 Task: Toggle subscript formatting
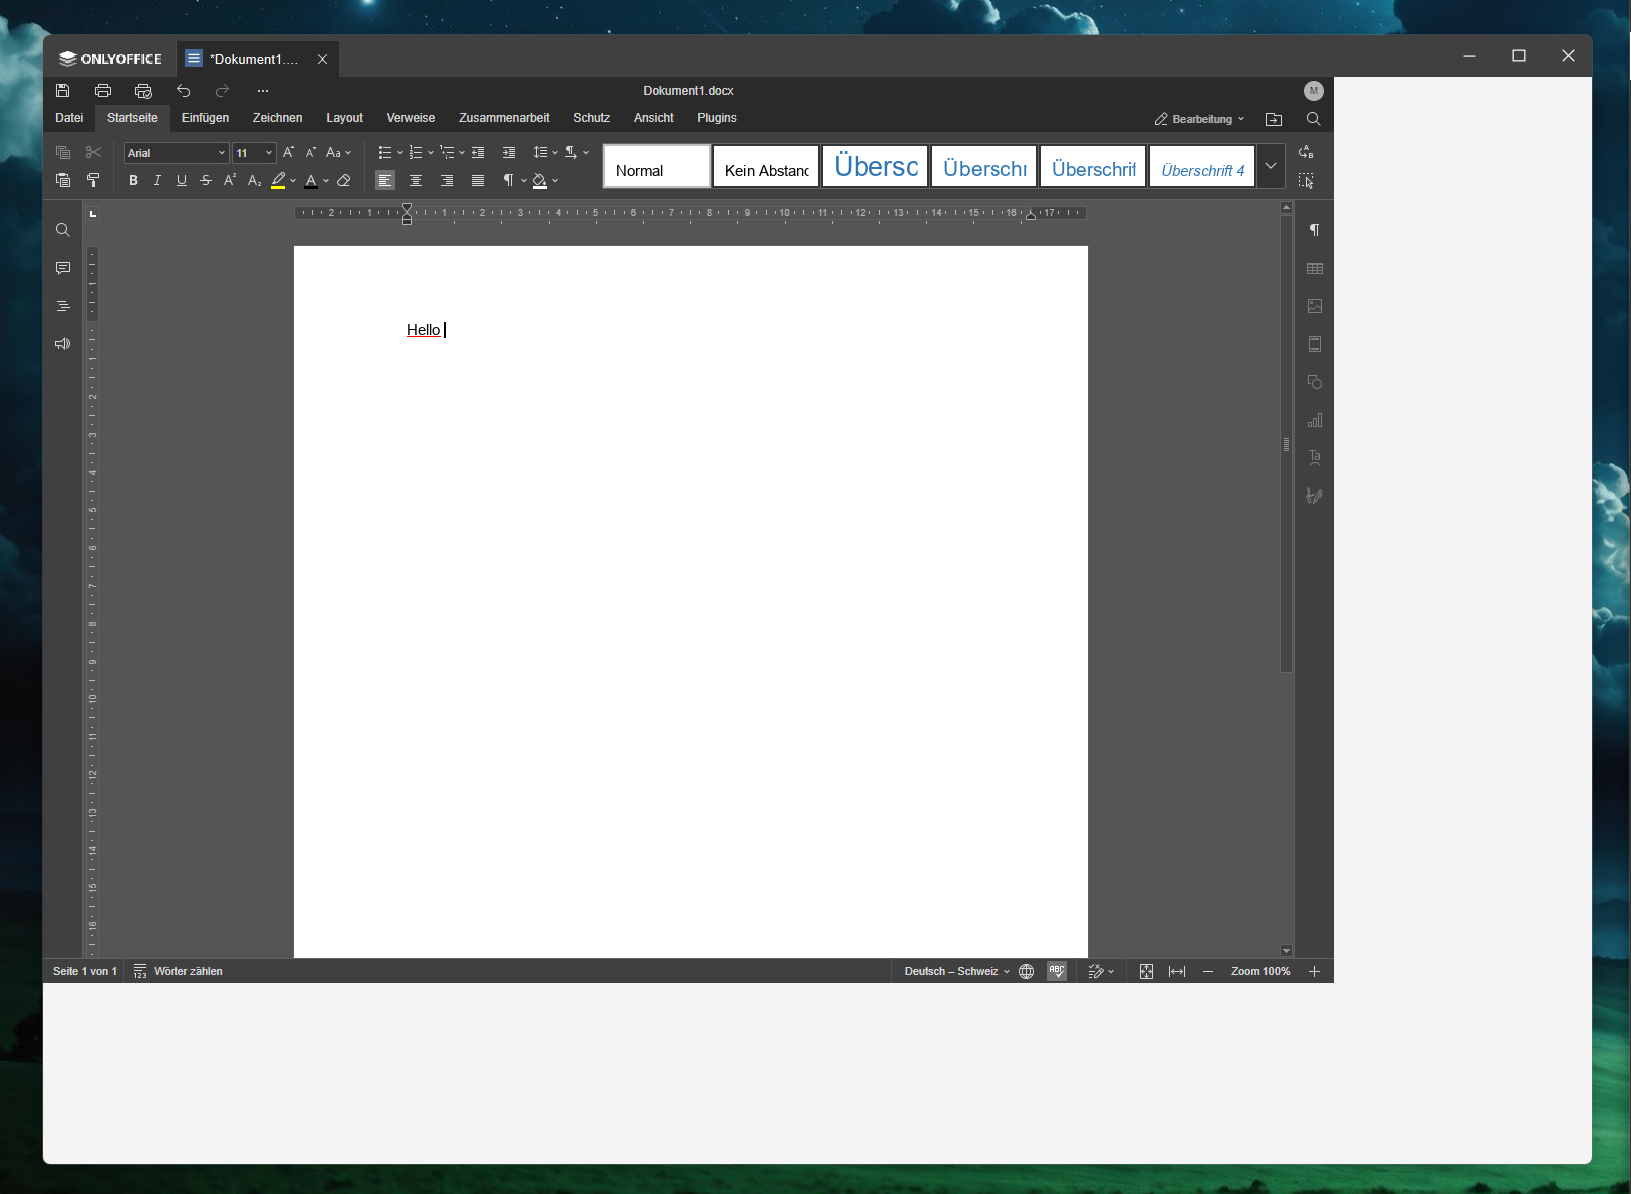[254, 181]
